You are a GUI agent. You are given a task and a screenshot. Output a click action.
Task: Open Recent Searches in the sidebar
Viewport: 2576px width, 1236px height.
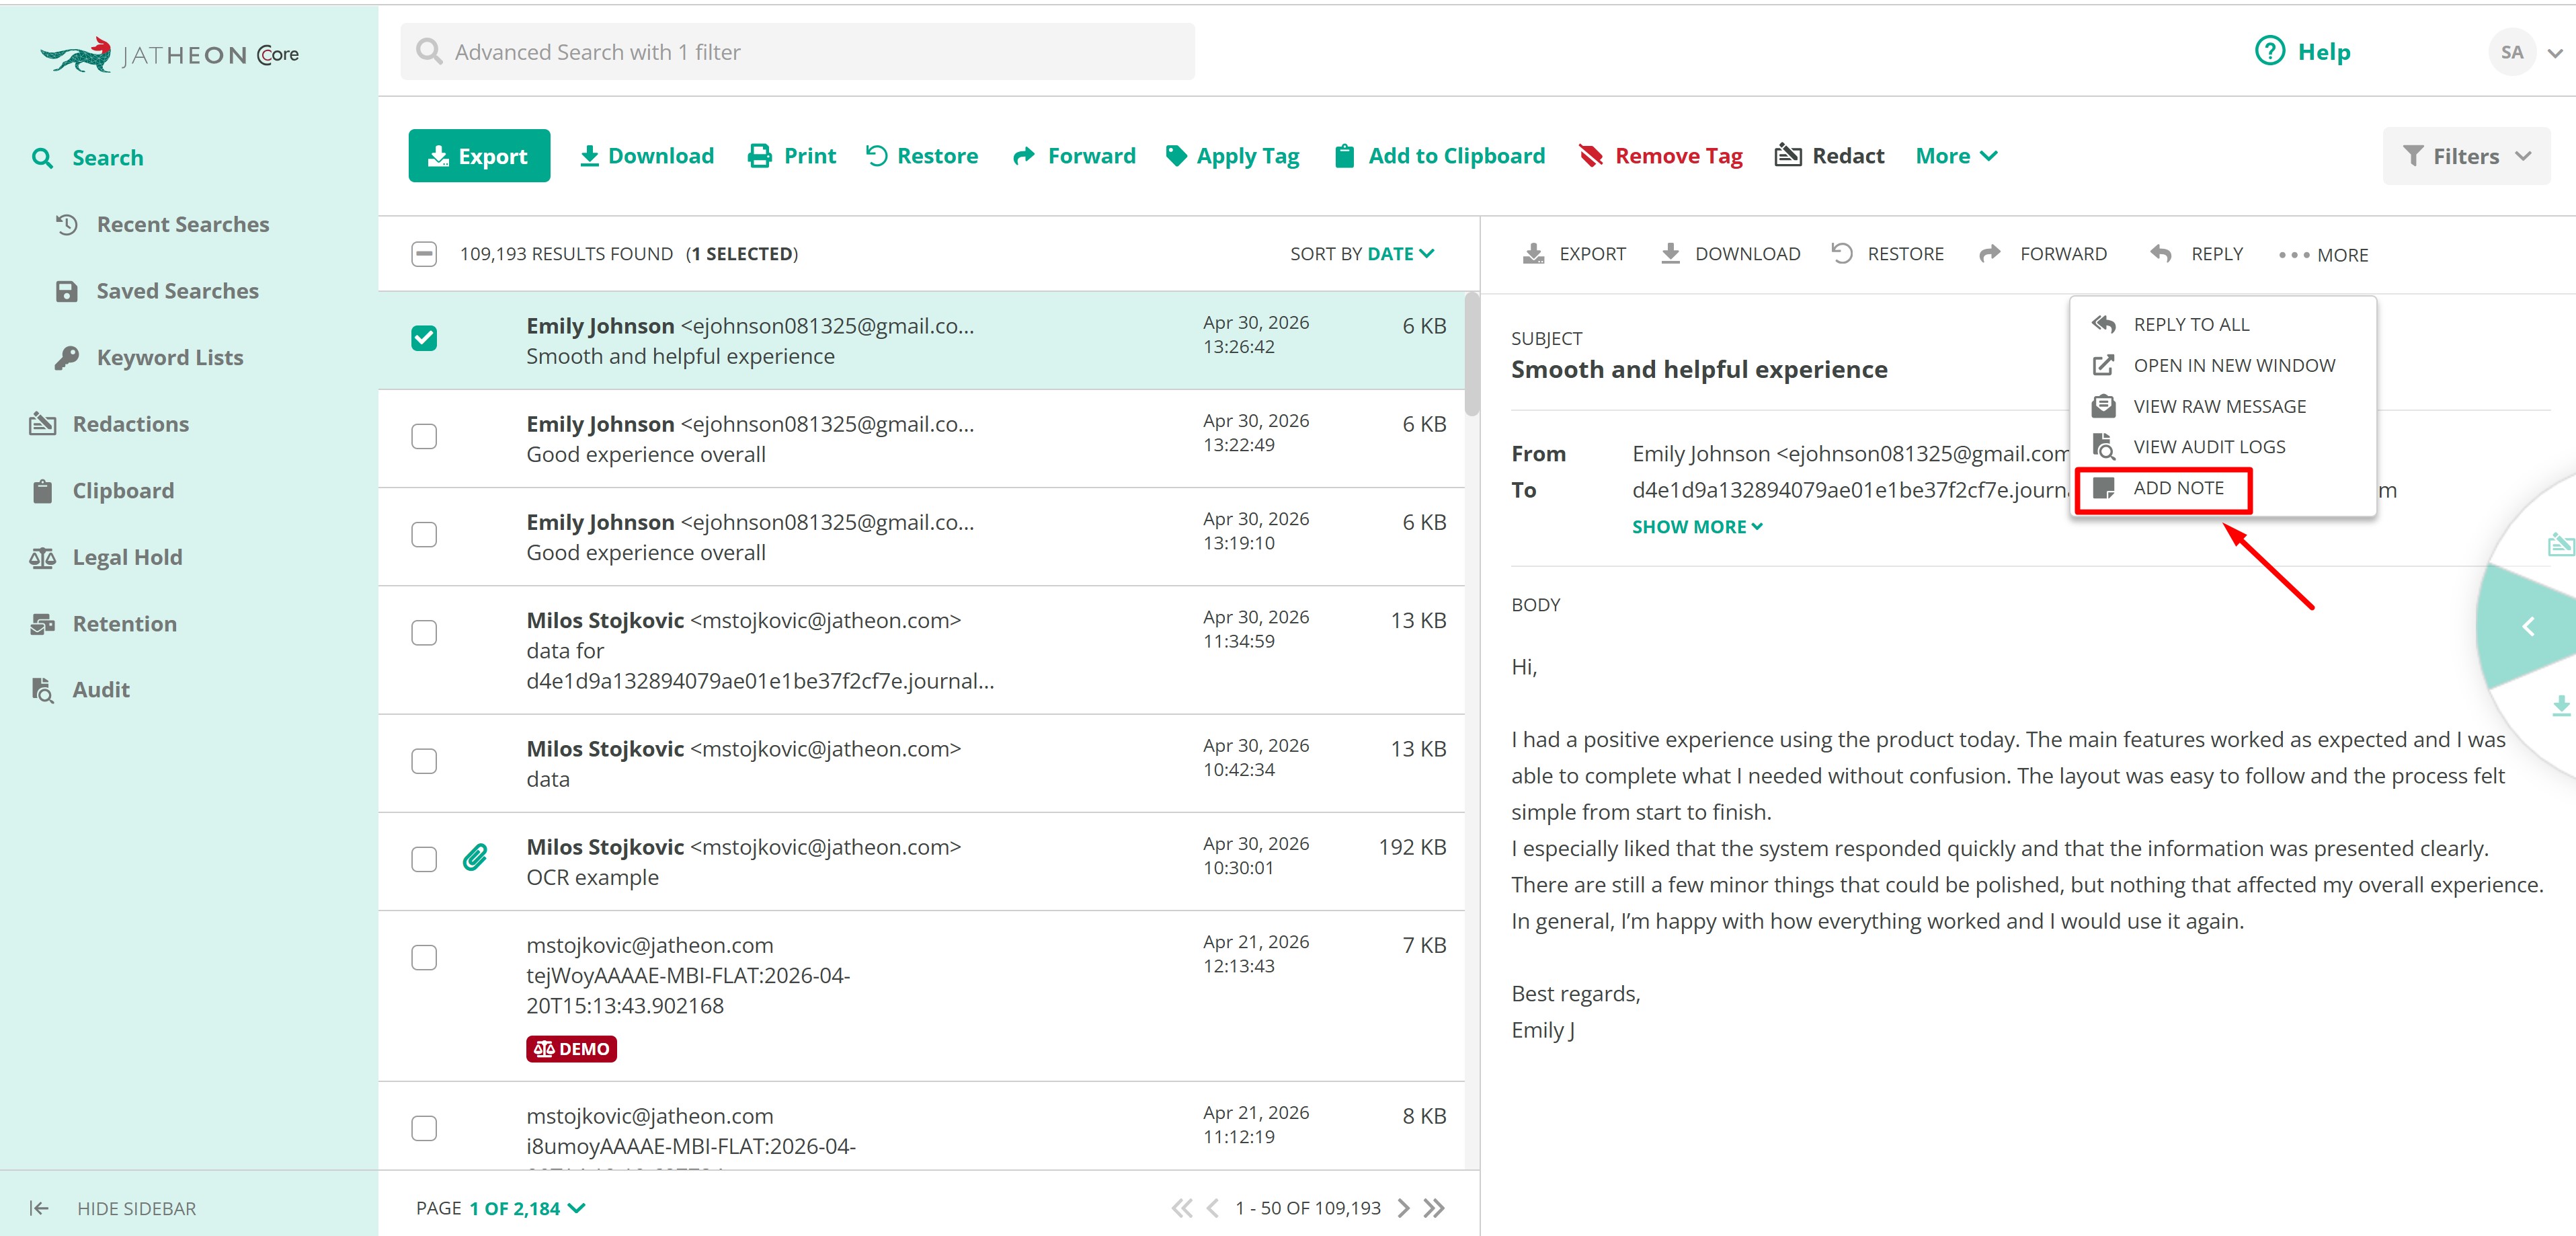click(x=162, y=225)
